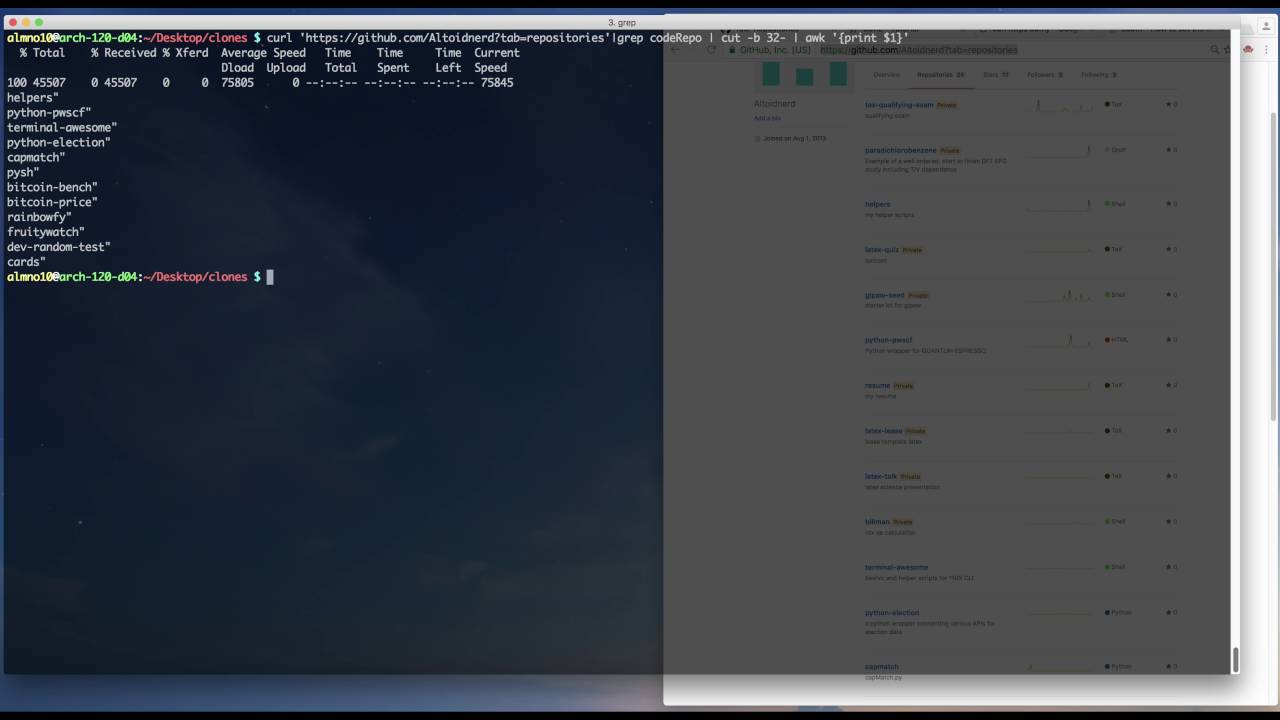Click the star icon on the latex-lease row
Viewport: 1280px width, 720px height.
(1168, 431)
